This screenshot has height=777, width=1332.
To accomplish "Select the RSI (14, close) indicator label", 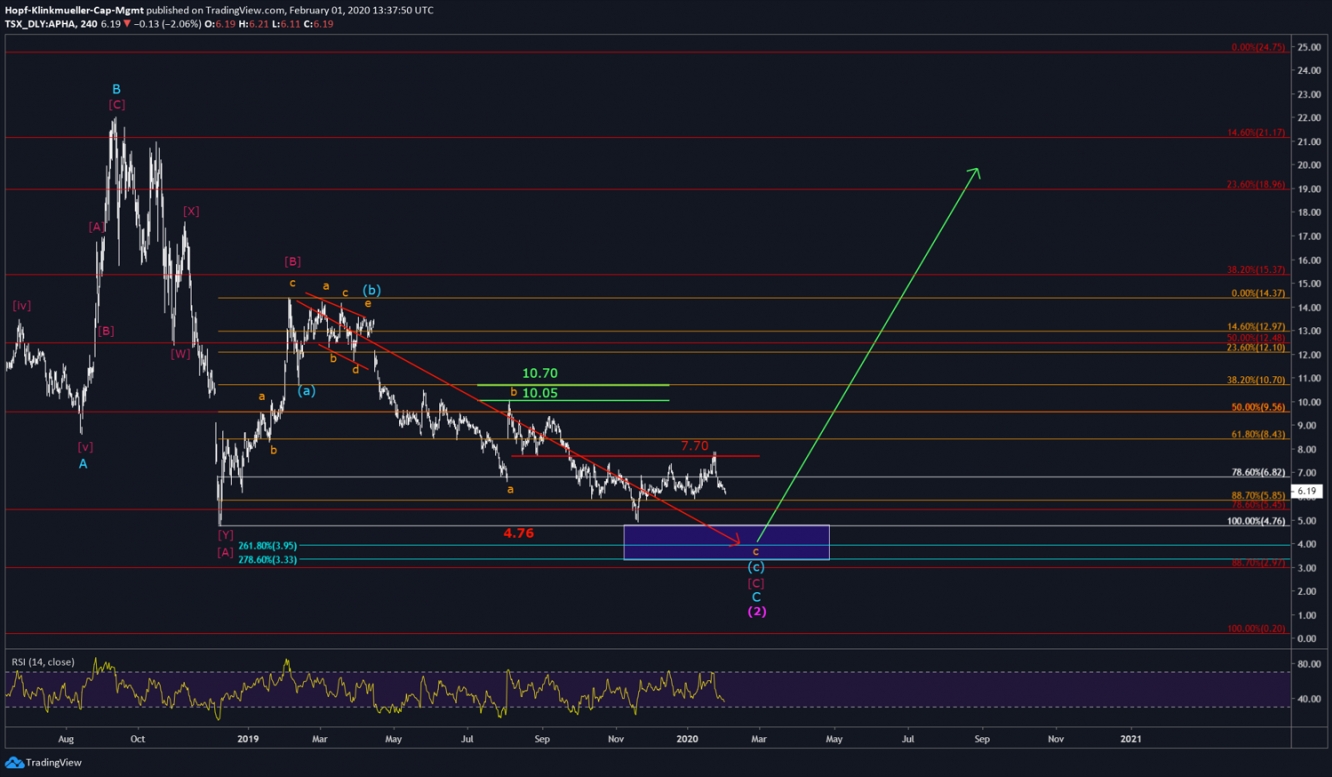I will click(x=42, y=661).
